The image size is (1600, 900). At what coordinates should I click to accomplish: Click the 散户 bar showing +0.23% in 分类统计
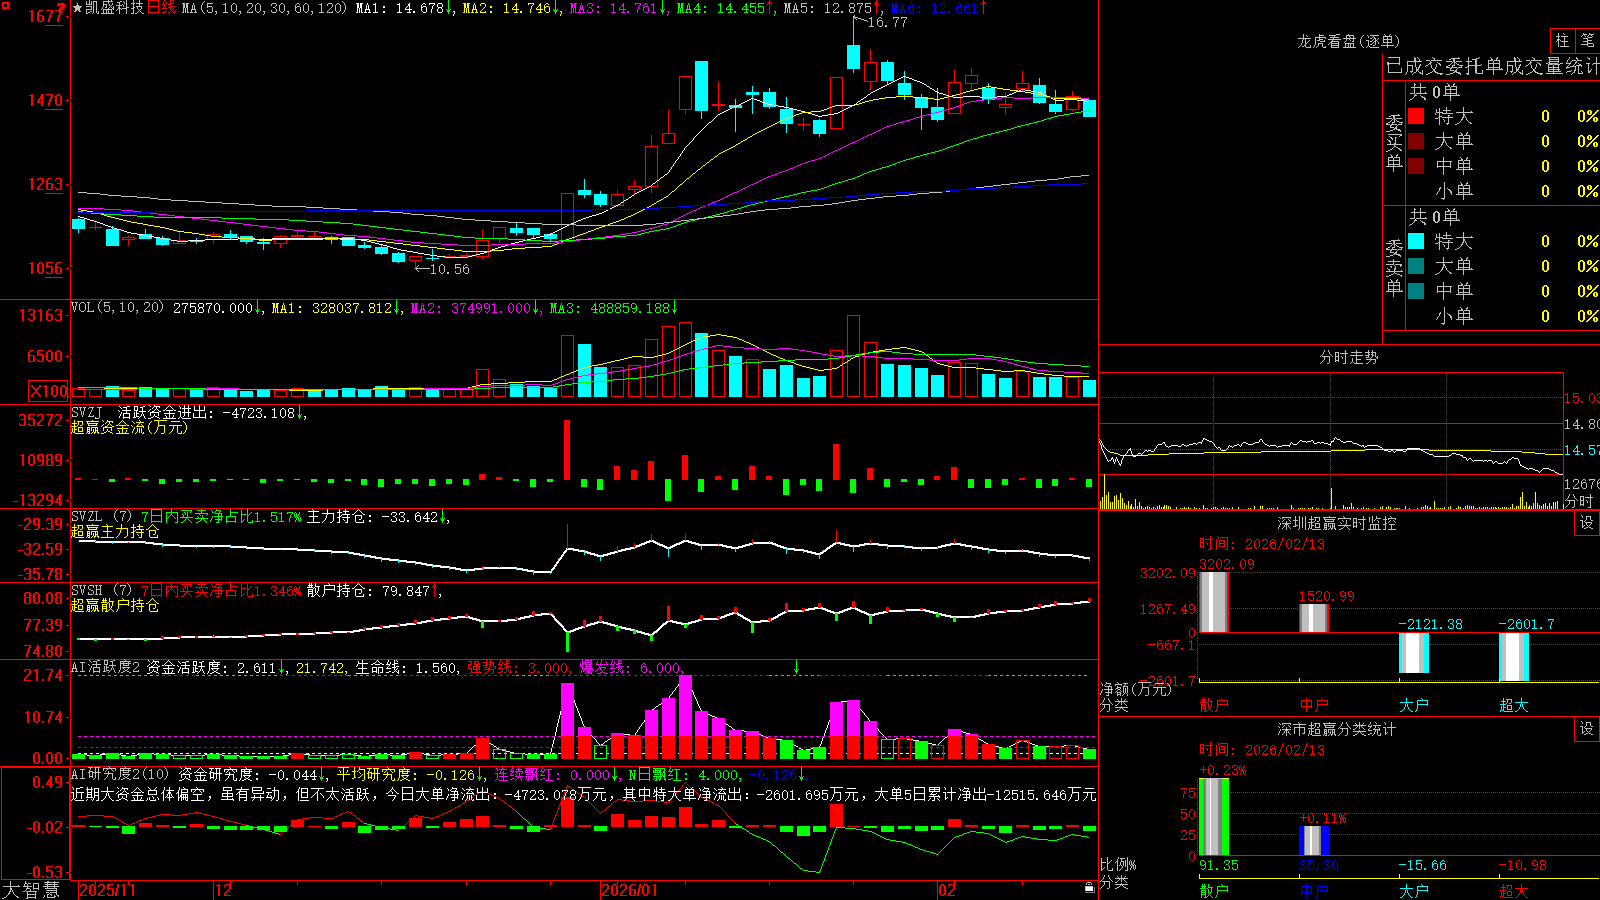[x=1213, y=817]
